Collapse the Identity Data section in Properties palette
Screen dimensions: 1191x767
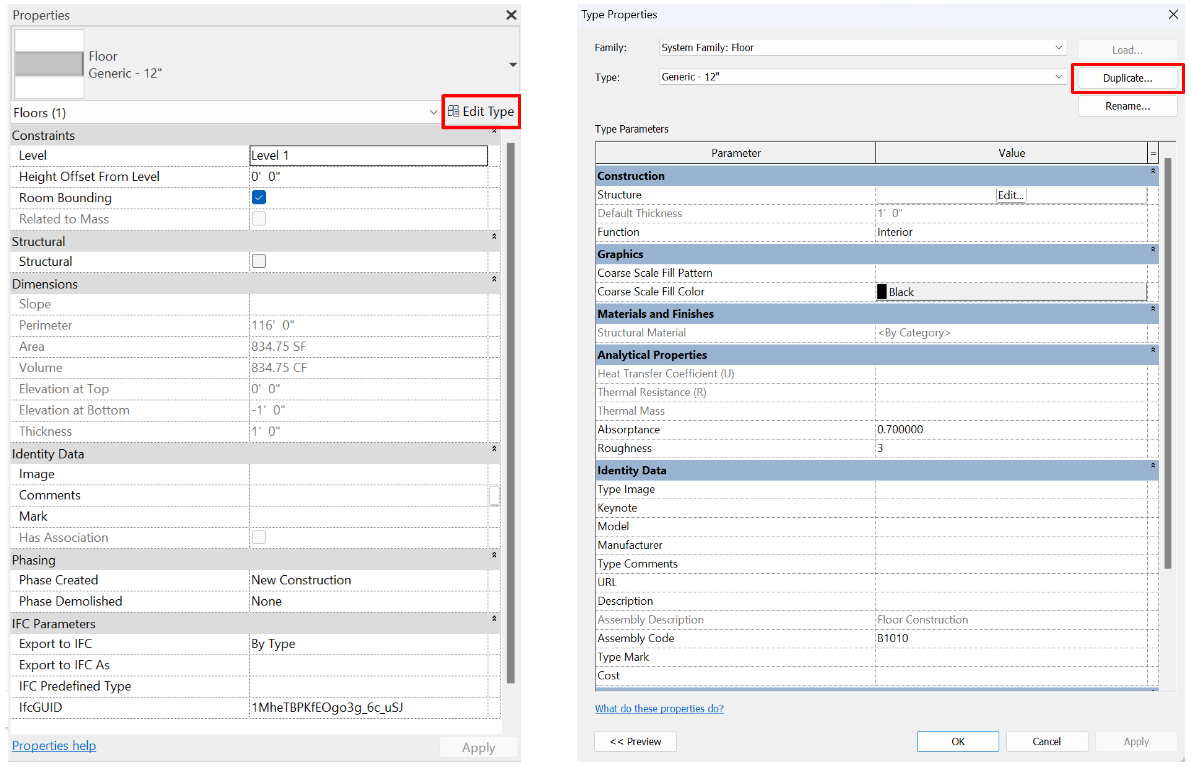(x=494, y=450)
